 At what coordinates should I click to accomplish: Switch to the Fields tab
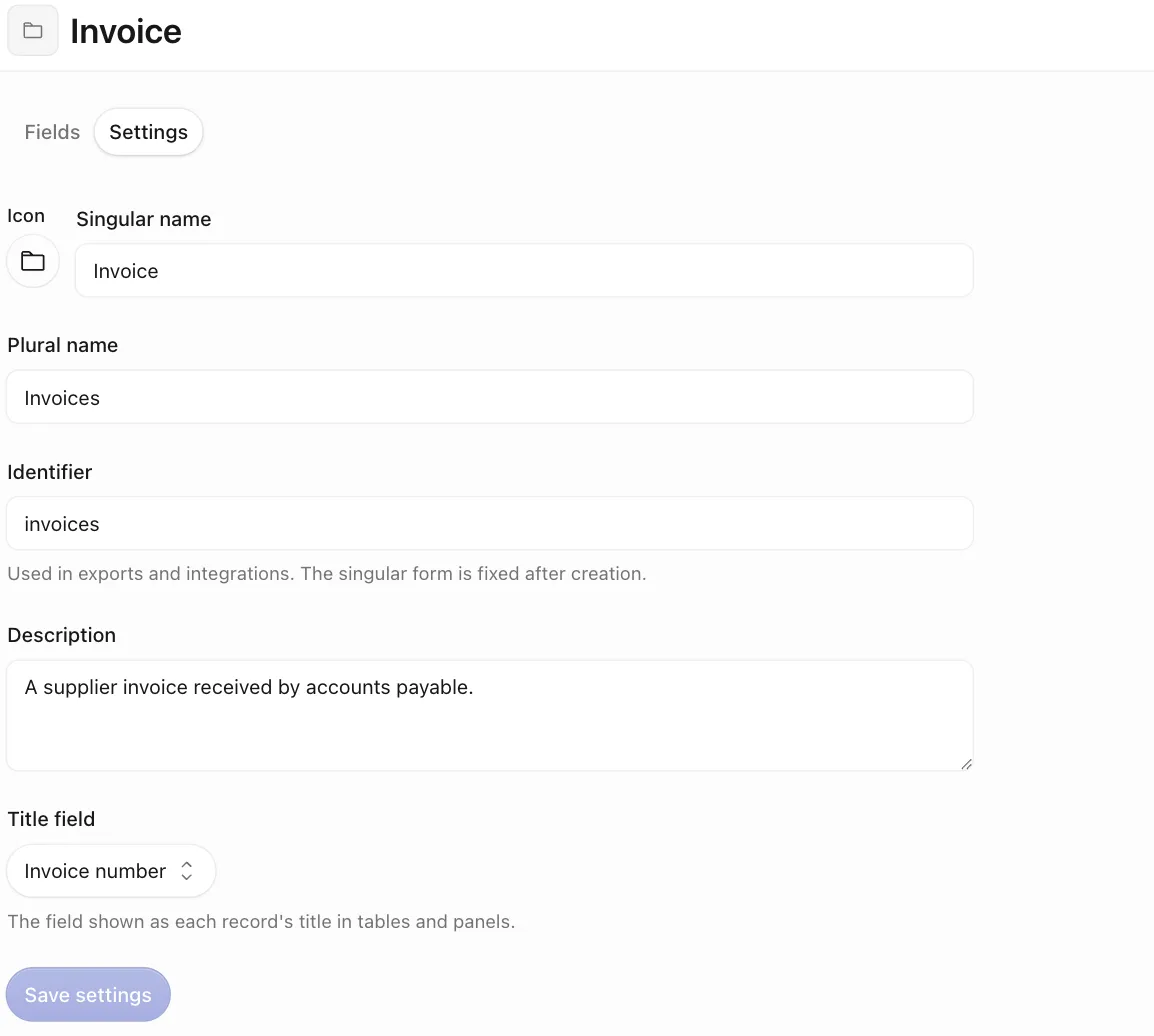pyautogui.click(x=52, y=132)
